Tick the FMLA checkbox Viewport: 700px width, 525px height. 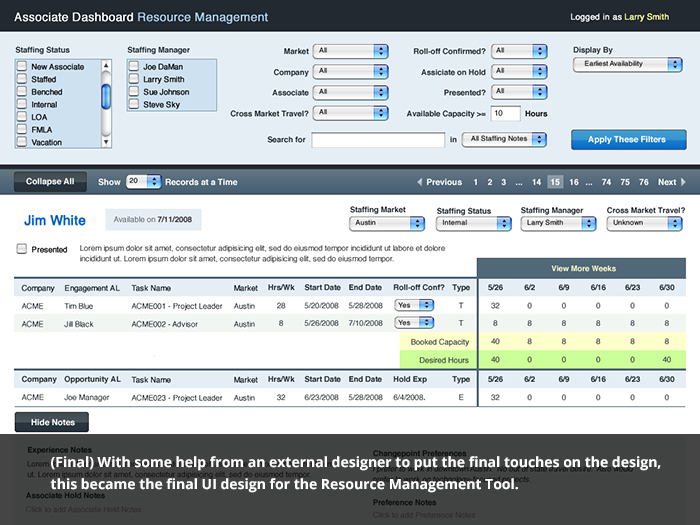pyautogui.click(x=21, y=129)
